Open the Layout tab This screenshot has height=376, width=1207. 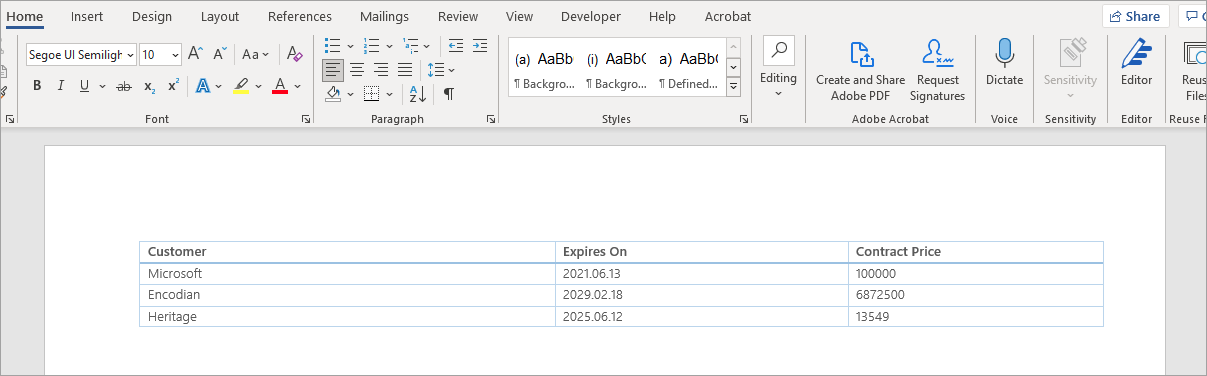pos(220,16)
